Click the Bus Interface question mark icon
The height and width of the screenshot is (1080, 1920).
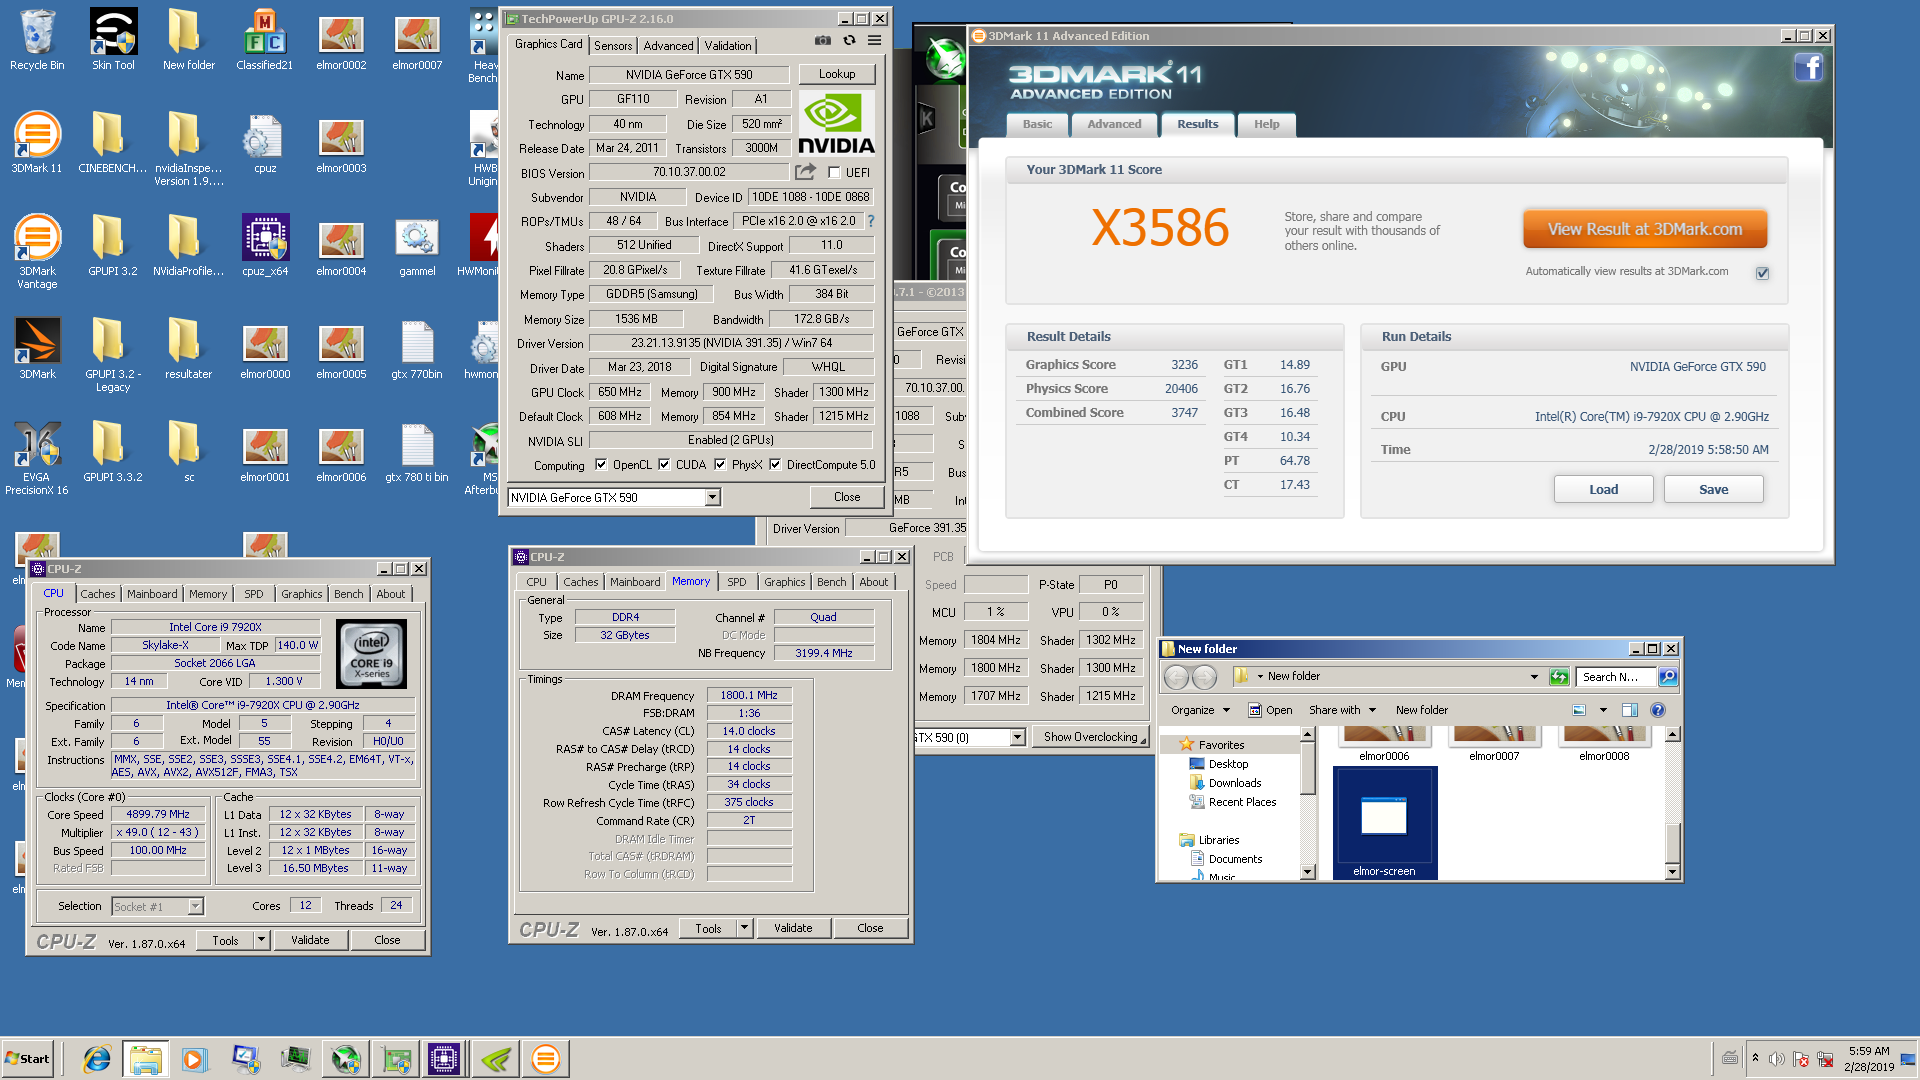coord(870,221)
